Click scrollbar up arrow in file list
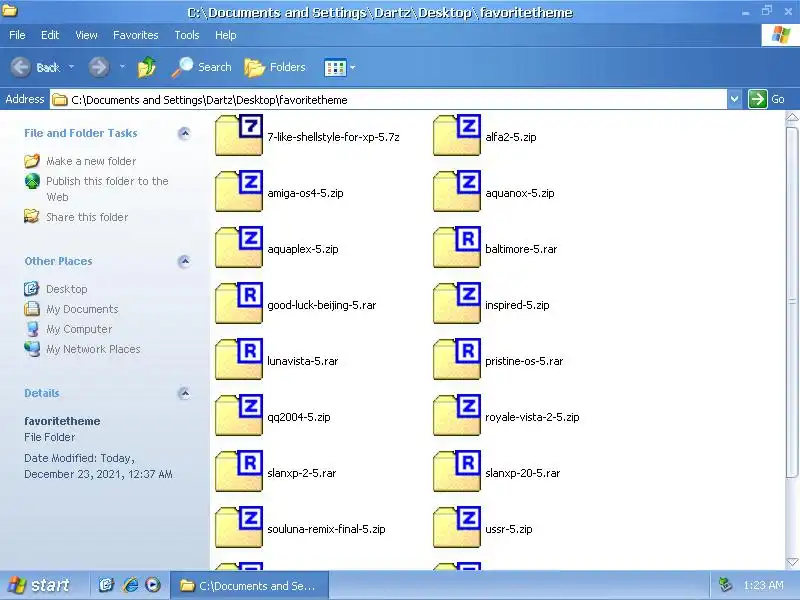Screen dimensions: 800x600 tap(792, 118)
